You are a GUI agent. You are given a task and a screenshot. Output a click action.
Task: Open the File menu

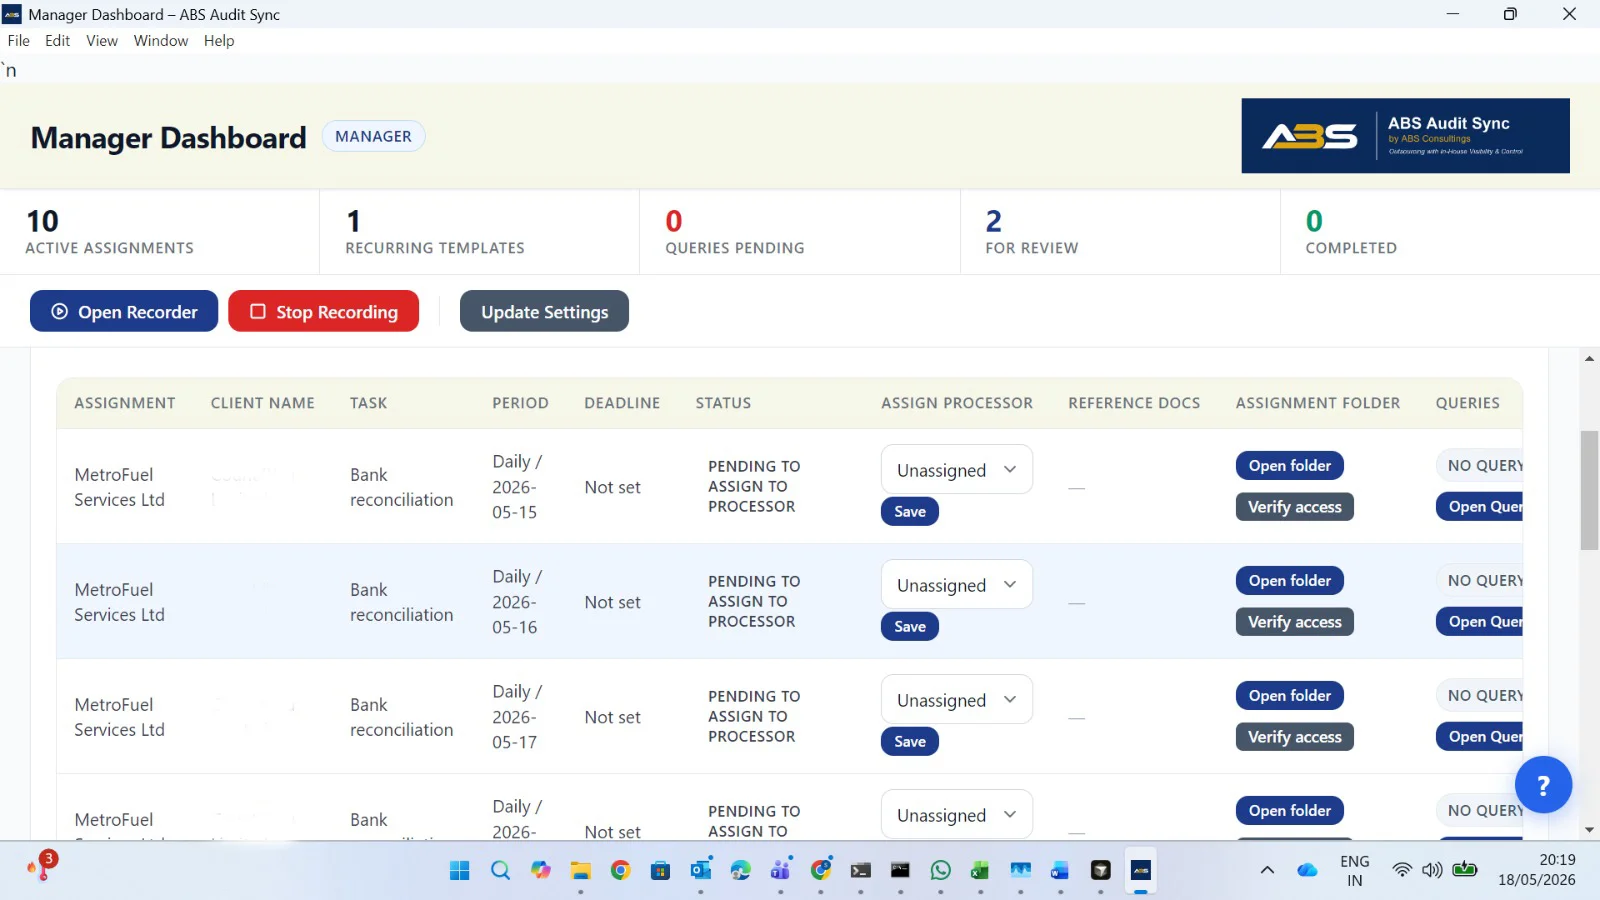[x=19, y=41]
